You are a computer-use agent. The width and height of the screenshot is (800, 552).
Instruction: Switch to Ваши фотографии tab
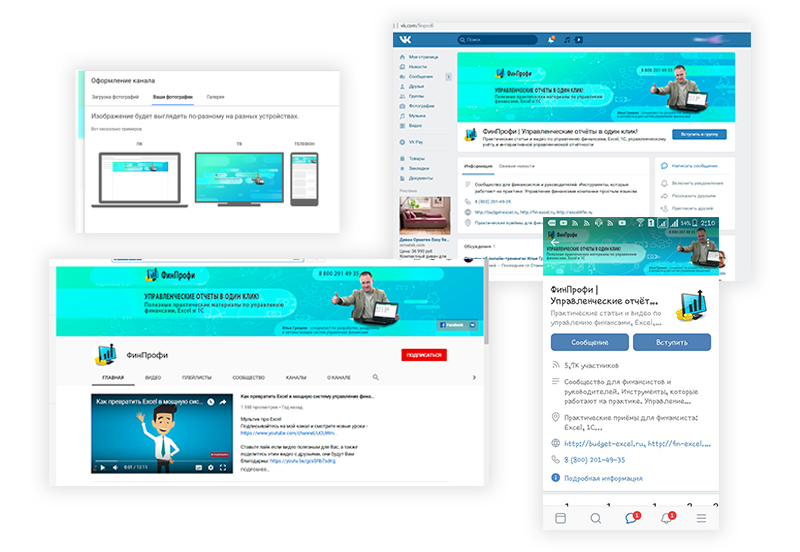pyautogui.click(x=173, y=97)
